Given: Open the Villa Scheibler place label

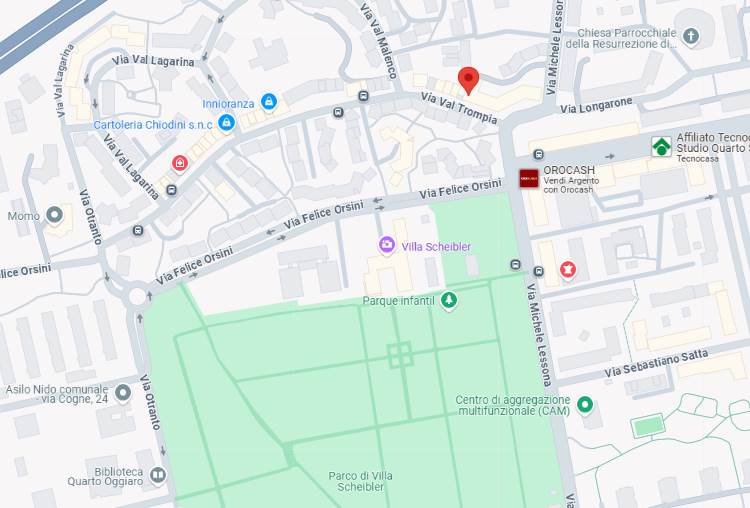Looking at the screenshot, I should click(x=436, y=247).
